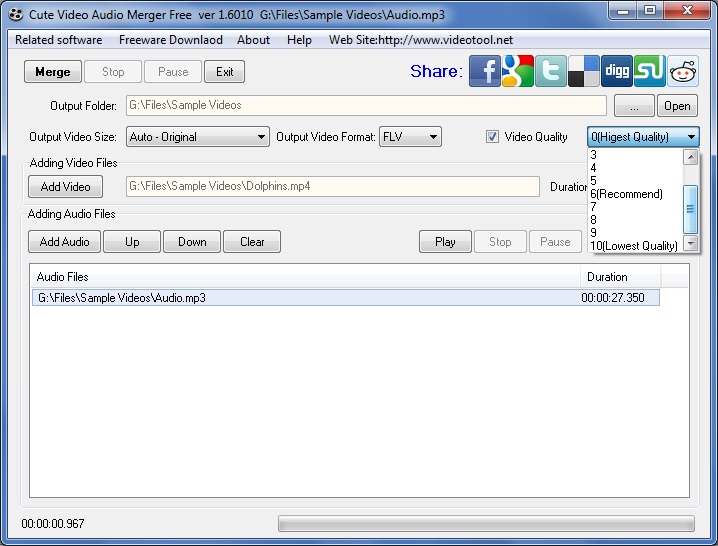This screenshot has width=718, height=546.
Task: Open the output folder with Open button
Action: 677,106
